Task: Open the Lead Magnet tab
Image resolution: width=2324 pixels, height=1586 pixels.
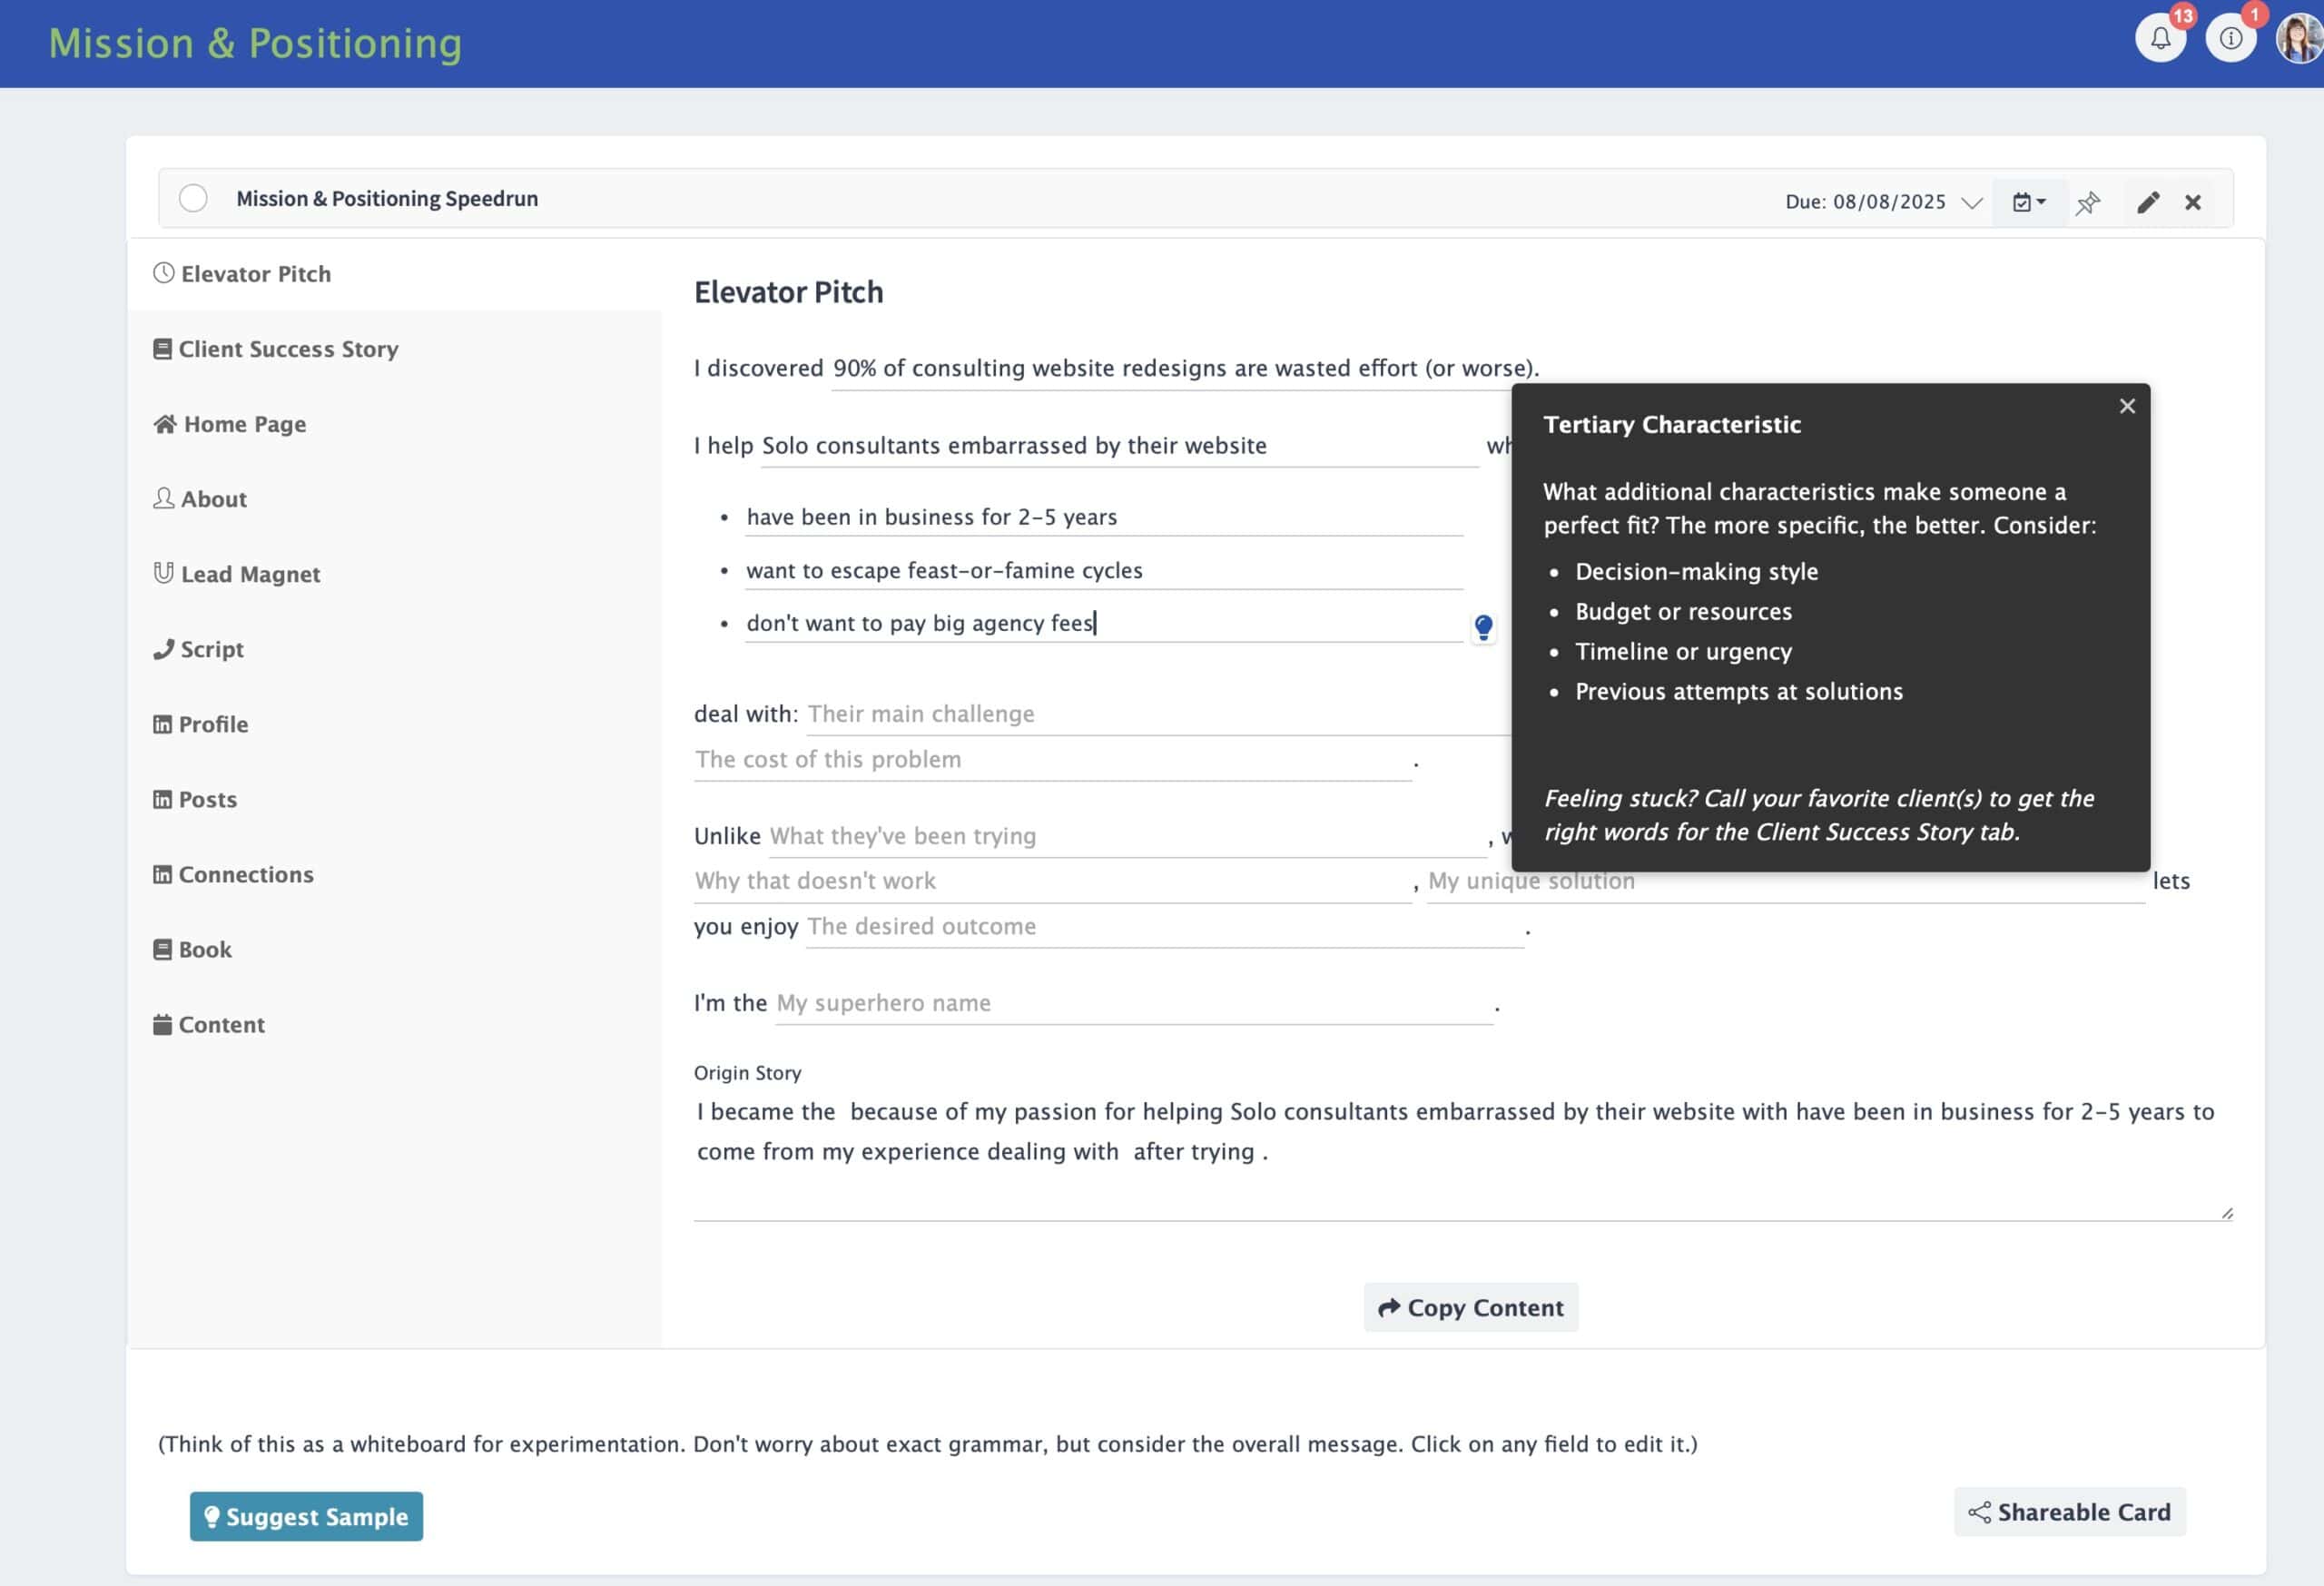Action: pyautogui.click(x=250, y=574)
